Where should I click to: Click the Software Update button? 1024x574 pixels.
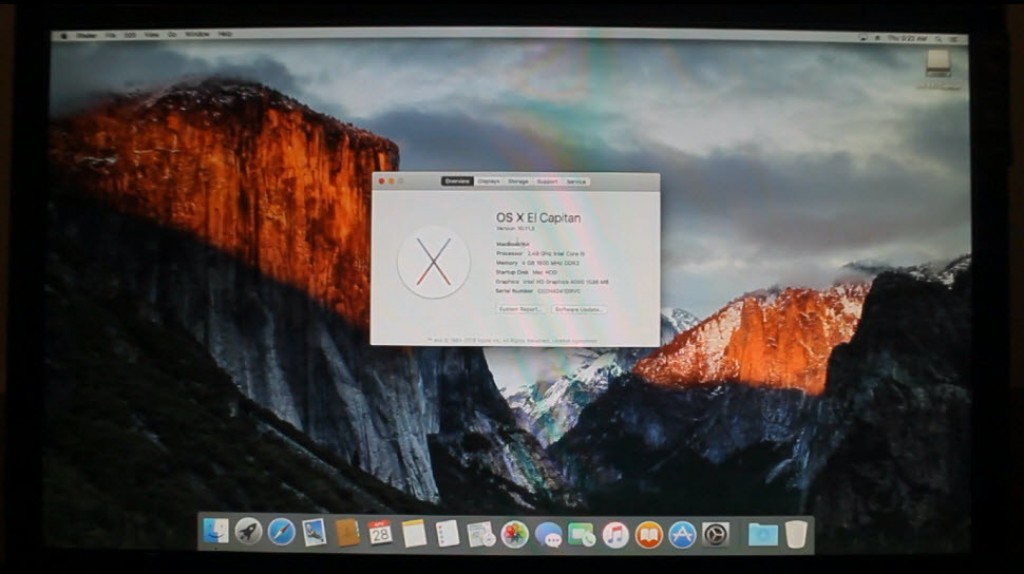(x=579, y=309)
